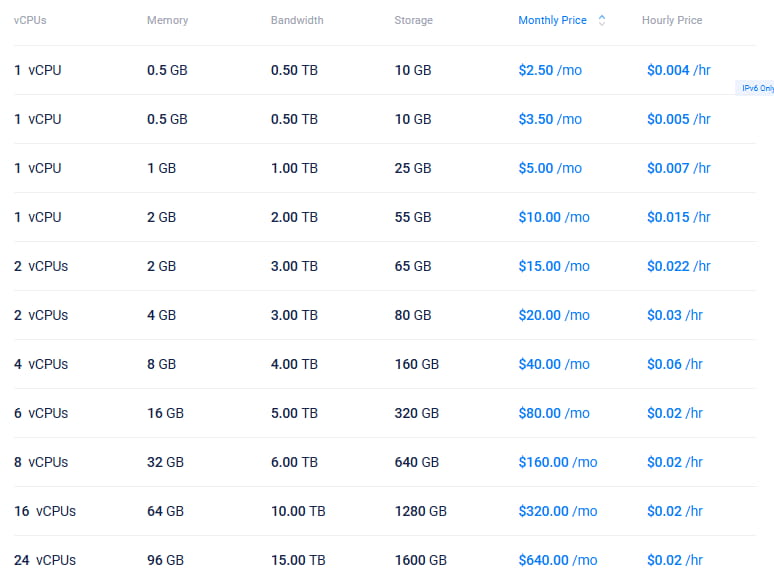This screenshot has width=774, height=579.
Task: Select the $3.50 /mo plan price
Action: (550, 119)
